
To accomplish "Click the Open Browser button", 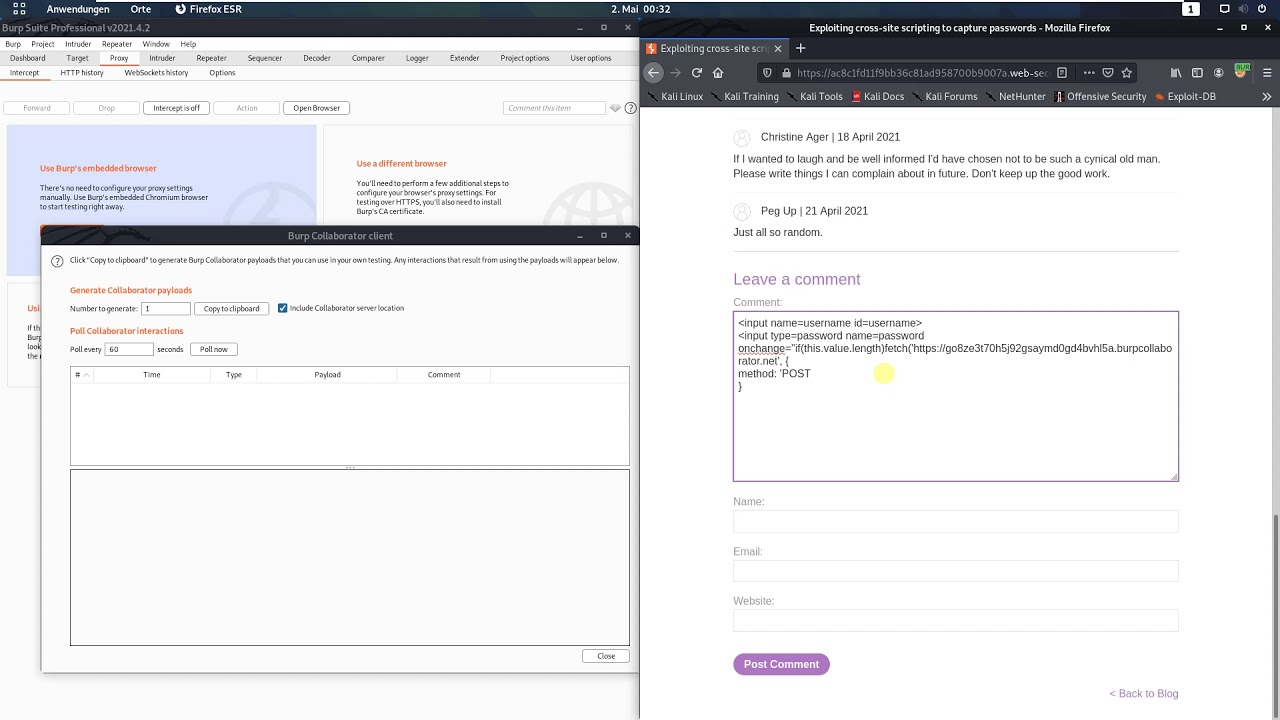I will [x=317, y=108].
